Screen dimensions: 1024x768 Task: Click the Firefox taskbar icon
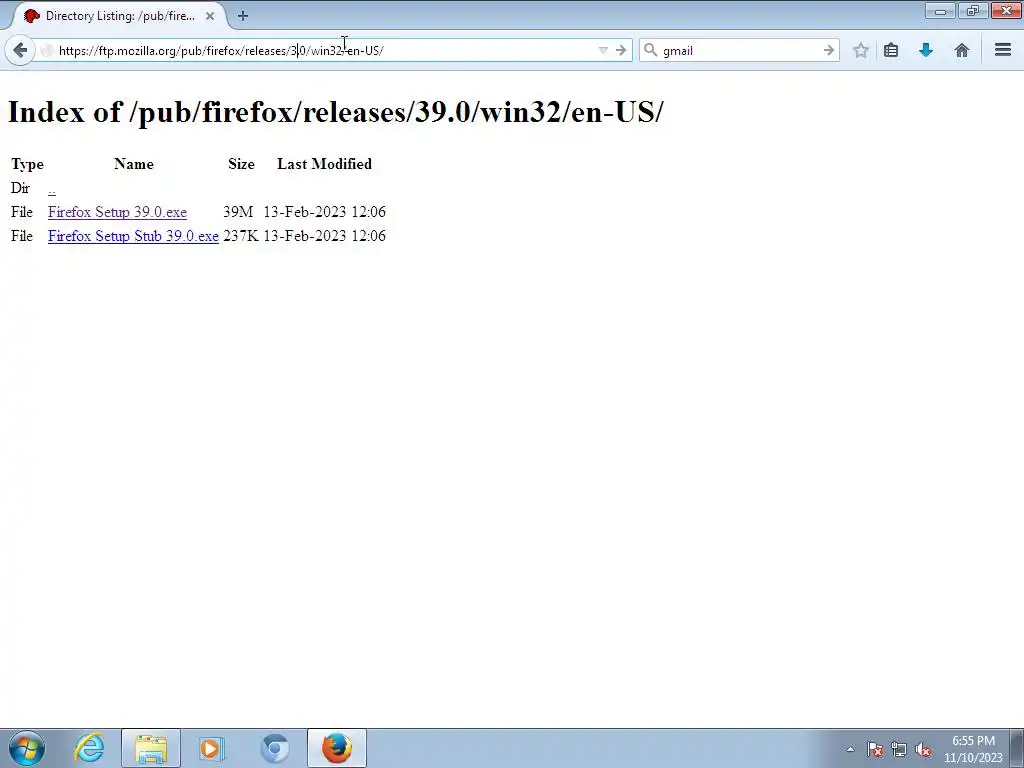click(x=337, y=748)
